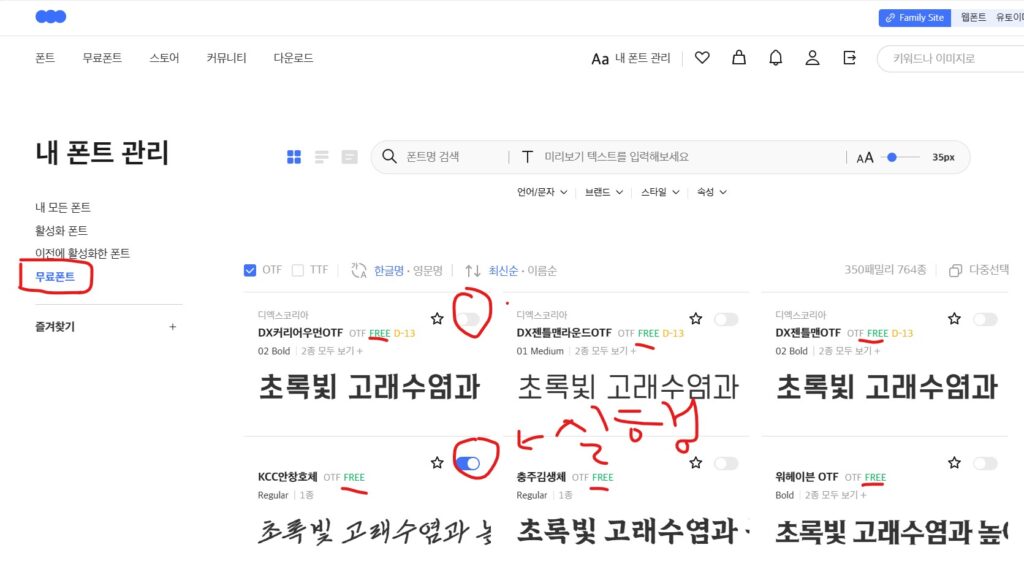Viewport: 1024px width, 561px height.
Task: Expand DX젠틀맨OTF 2종 모두 보기
Action: pyautogui.click(x=850, y=351)
